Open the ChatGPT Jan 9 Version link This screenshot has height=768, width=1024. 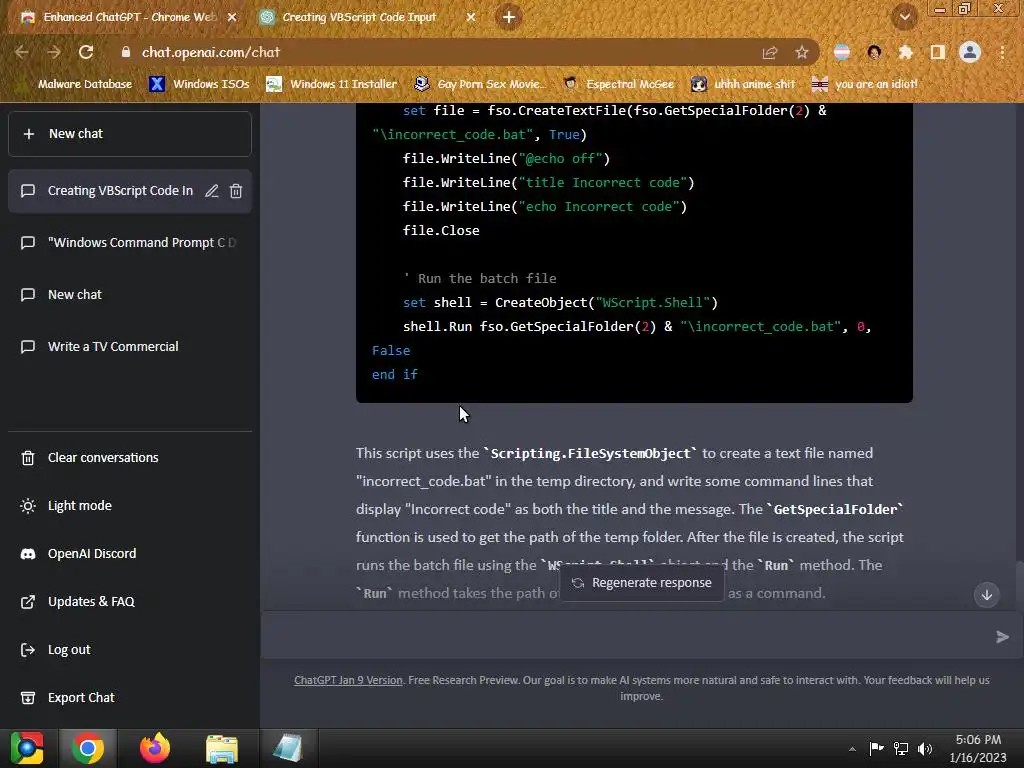348,680
